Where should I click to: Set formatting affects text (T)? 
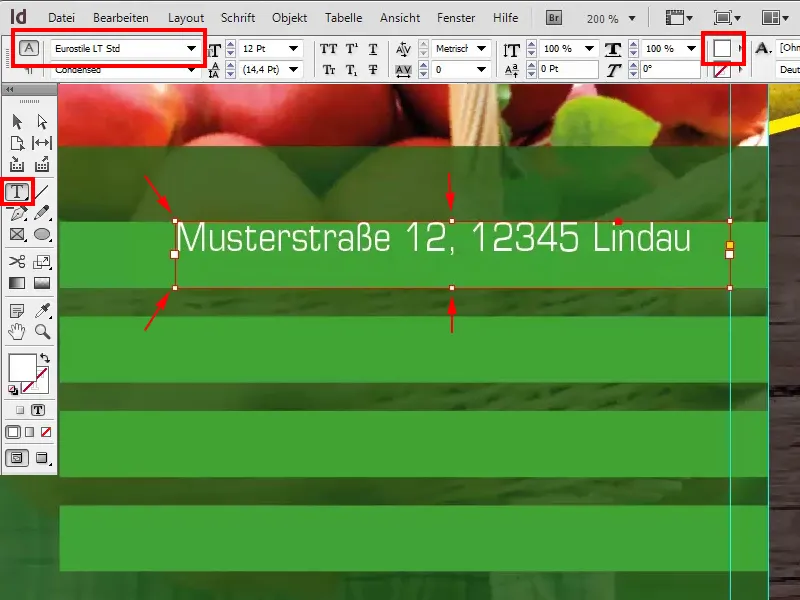38,410
